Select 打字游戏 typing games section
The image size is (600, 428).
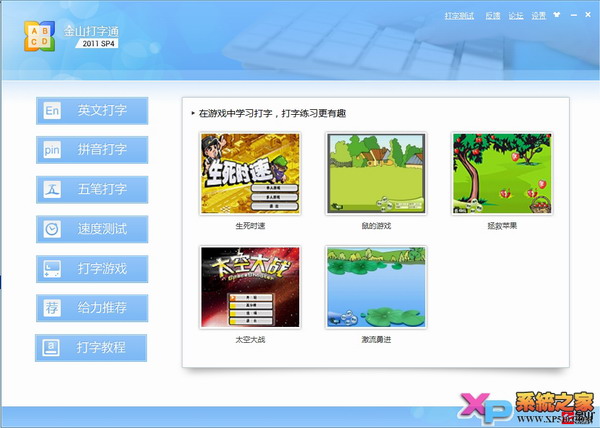tap(92, 268)
